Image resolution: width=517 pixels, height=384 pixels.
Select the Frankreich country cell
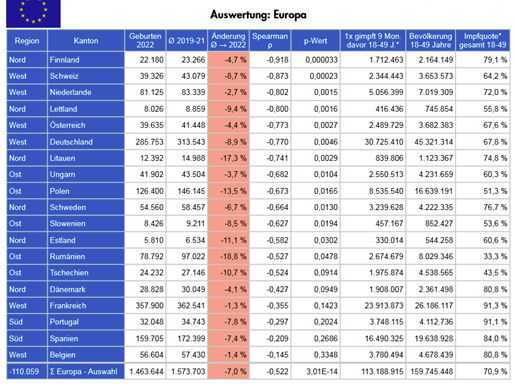86,306
